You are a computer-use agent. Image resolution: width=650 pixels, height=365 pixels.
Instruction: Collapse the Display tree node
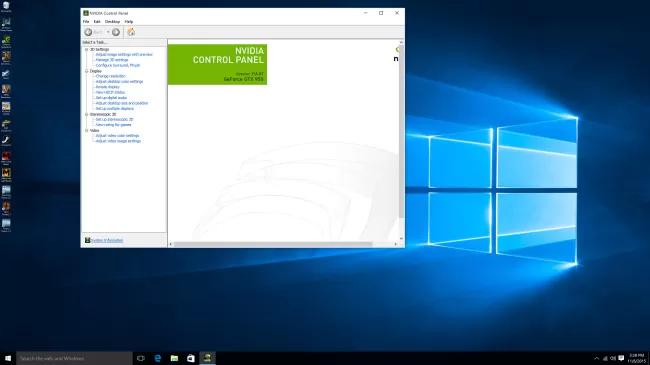[87, 71]
